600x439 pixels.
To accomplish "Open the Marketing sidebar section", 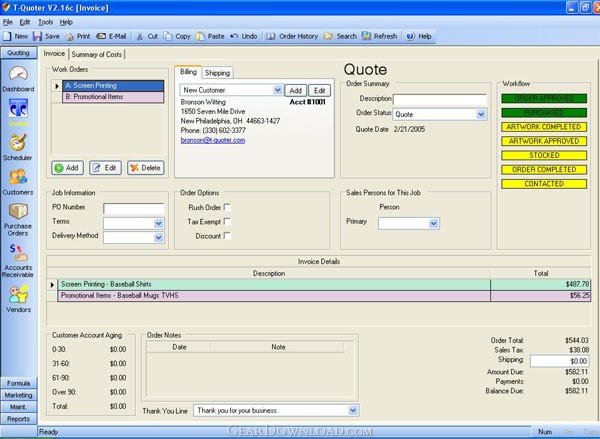I will (18, 395).
